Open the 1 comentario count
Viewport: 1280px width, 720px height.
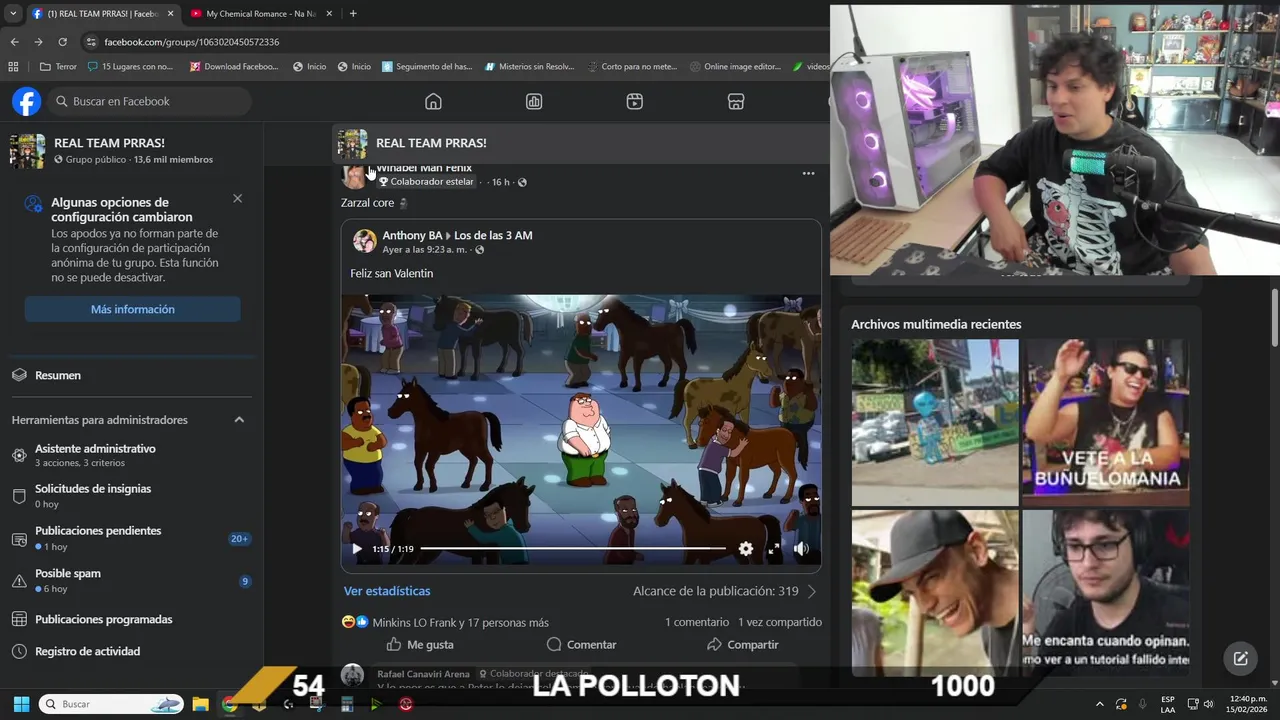pos(697,622)
